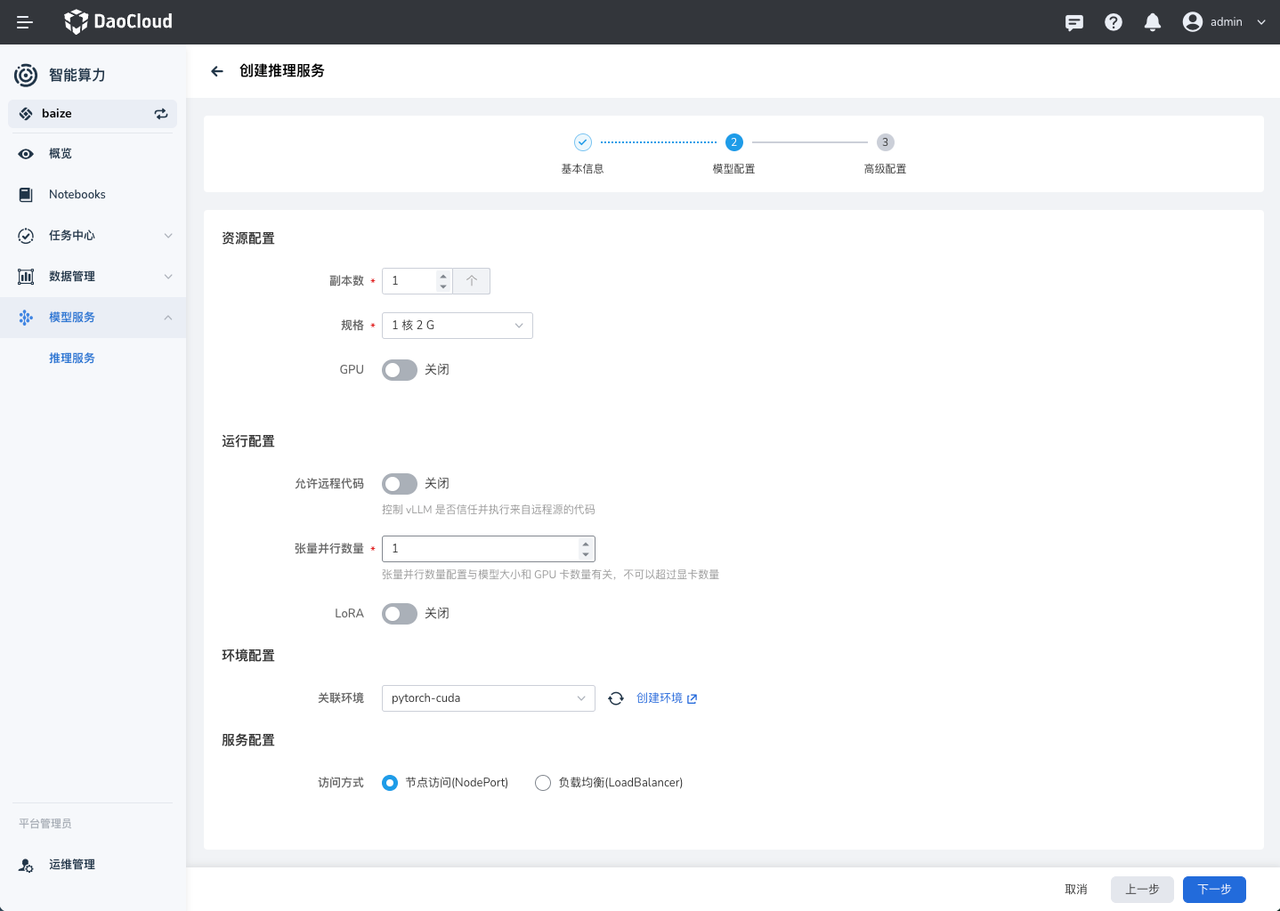Image resolution: width=1280 pixels, height=911 pixels.
Task: Click the hamburger menu icon
Action: (x=25, y=22)
